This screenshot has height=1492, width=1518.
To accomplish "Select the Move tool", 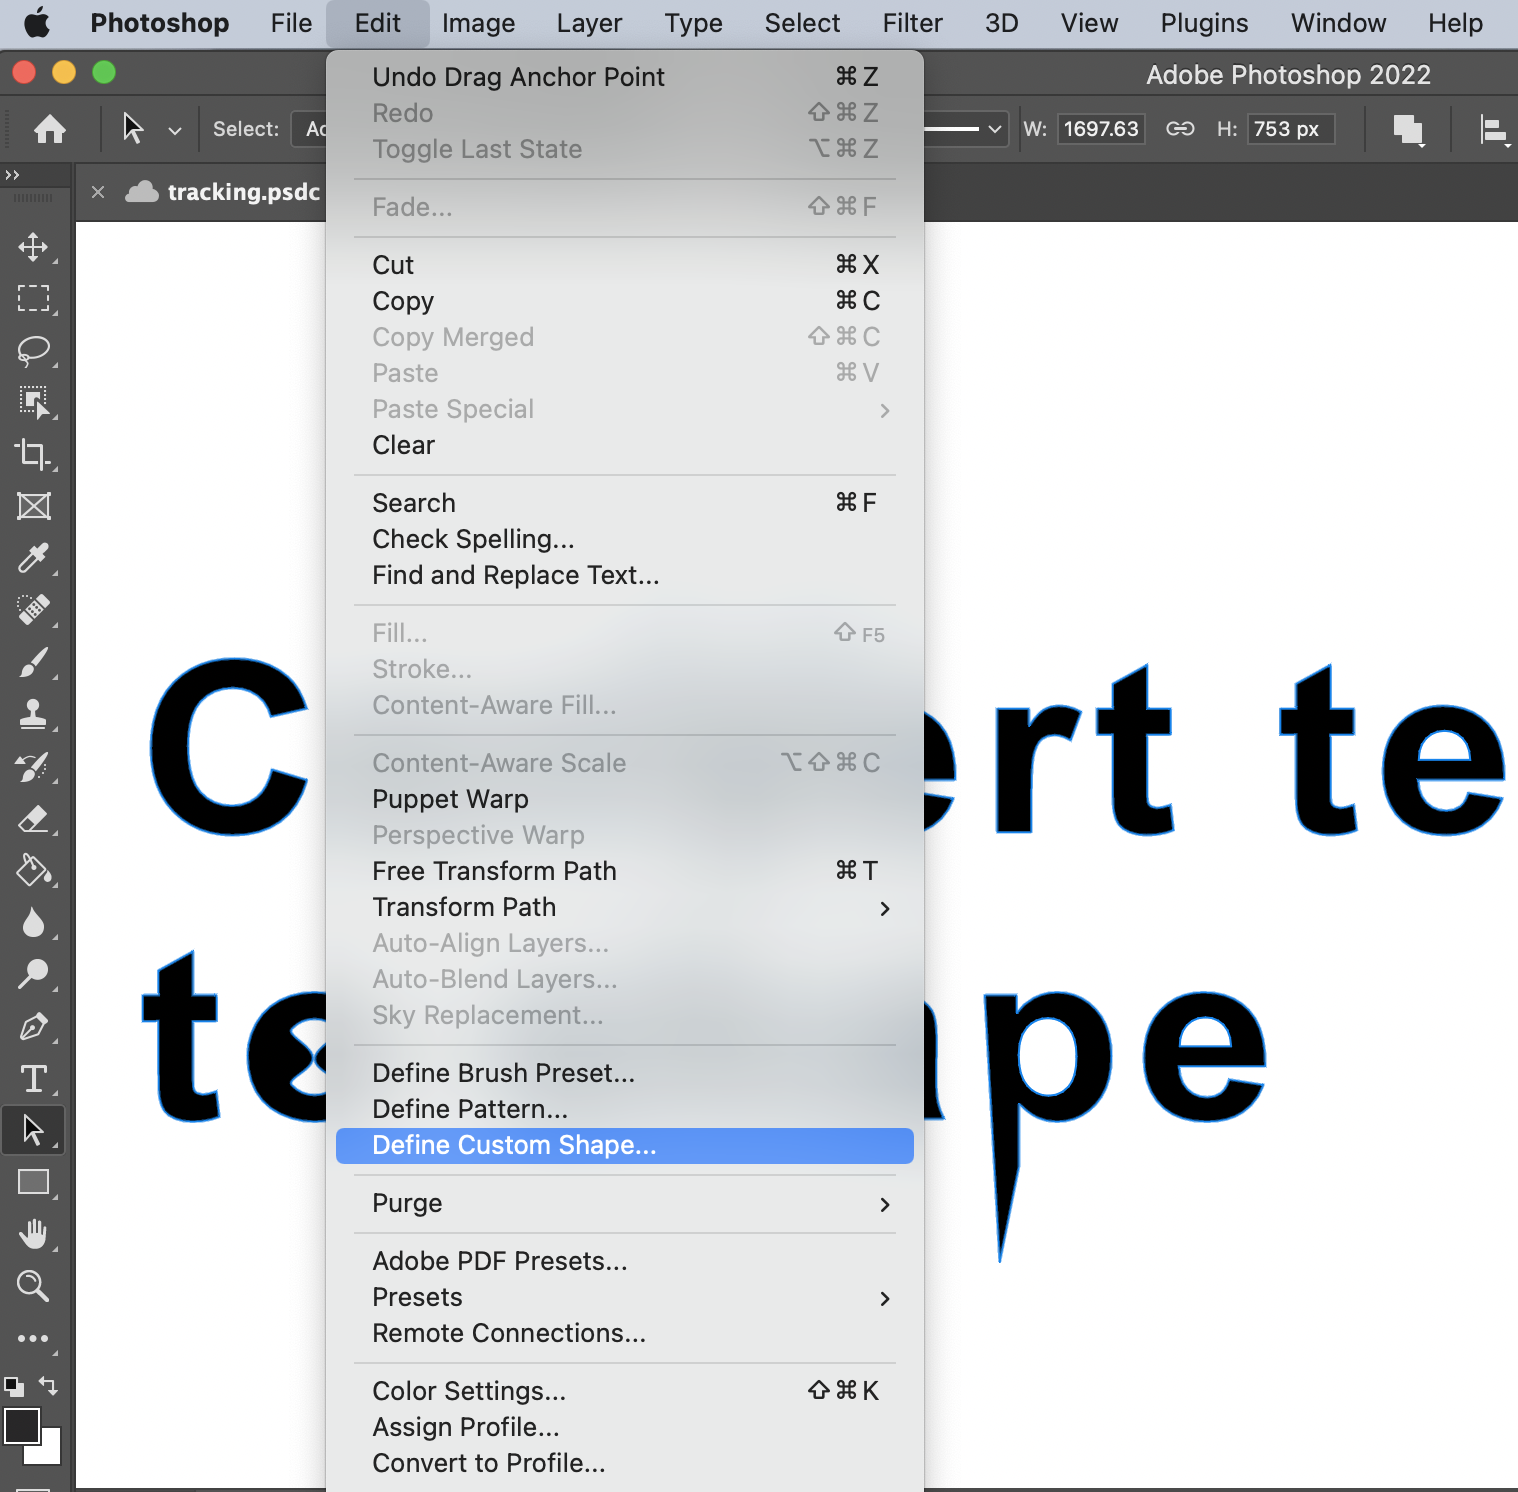I will 33,247.
